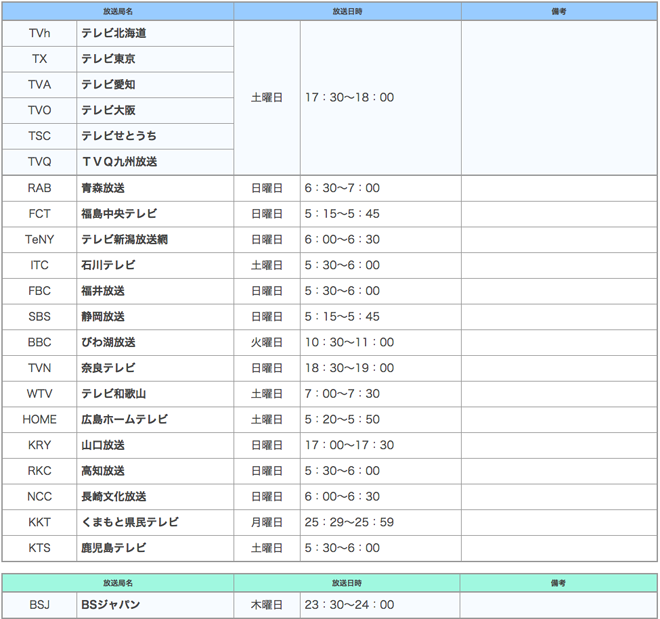This screenshot has width=660, height=619.
Task: Click the TX station code
Action: pos(40,59)
